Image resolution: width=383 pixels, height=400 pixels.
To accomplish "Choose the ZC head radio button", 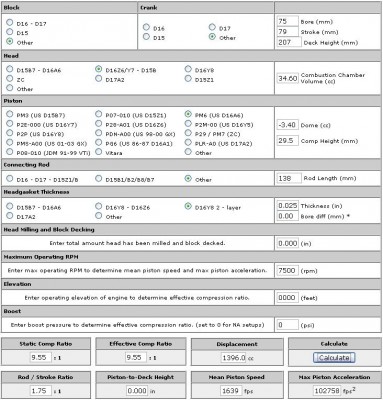I will pos(10,79).
